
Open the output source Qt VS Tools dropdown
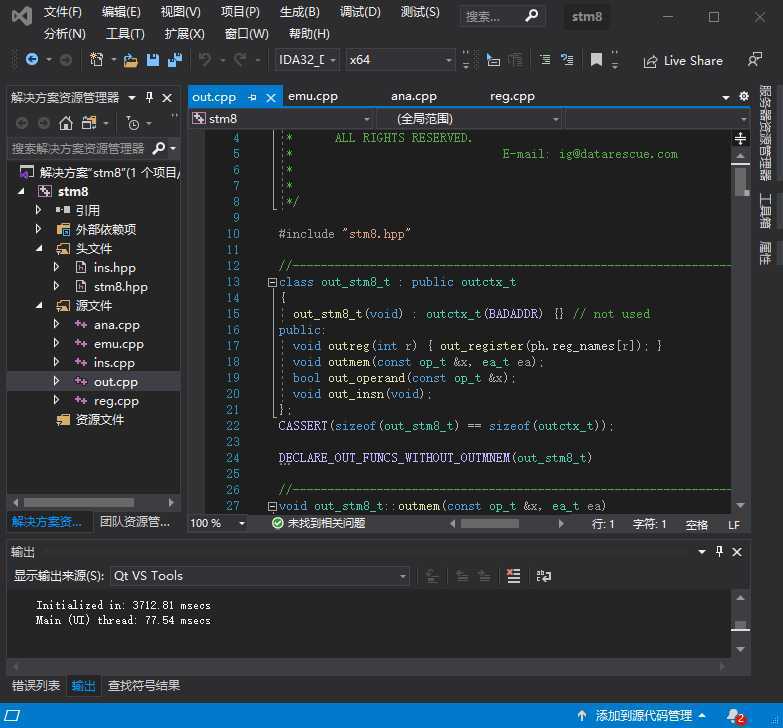(260, 576)
